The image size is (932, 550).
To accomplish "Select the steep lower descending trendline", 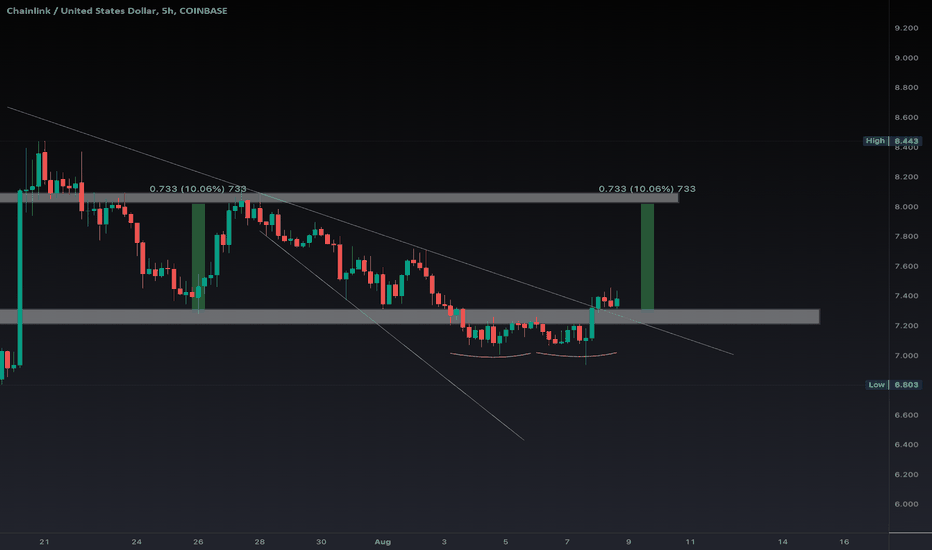I will click(x=392, y=335).
